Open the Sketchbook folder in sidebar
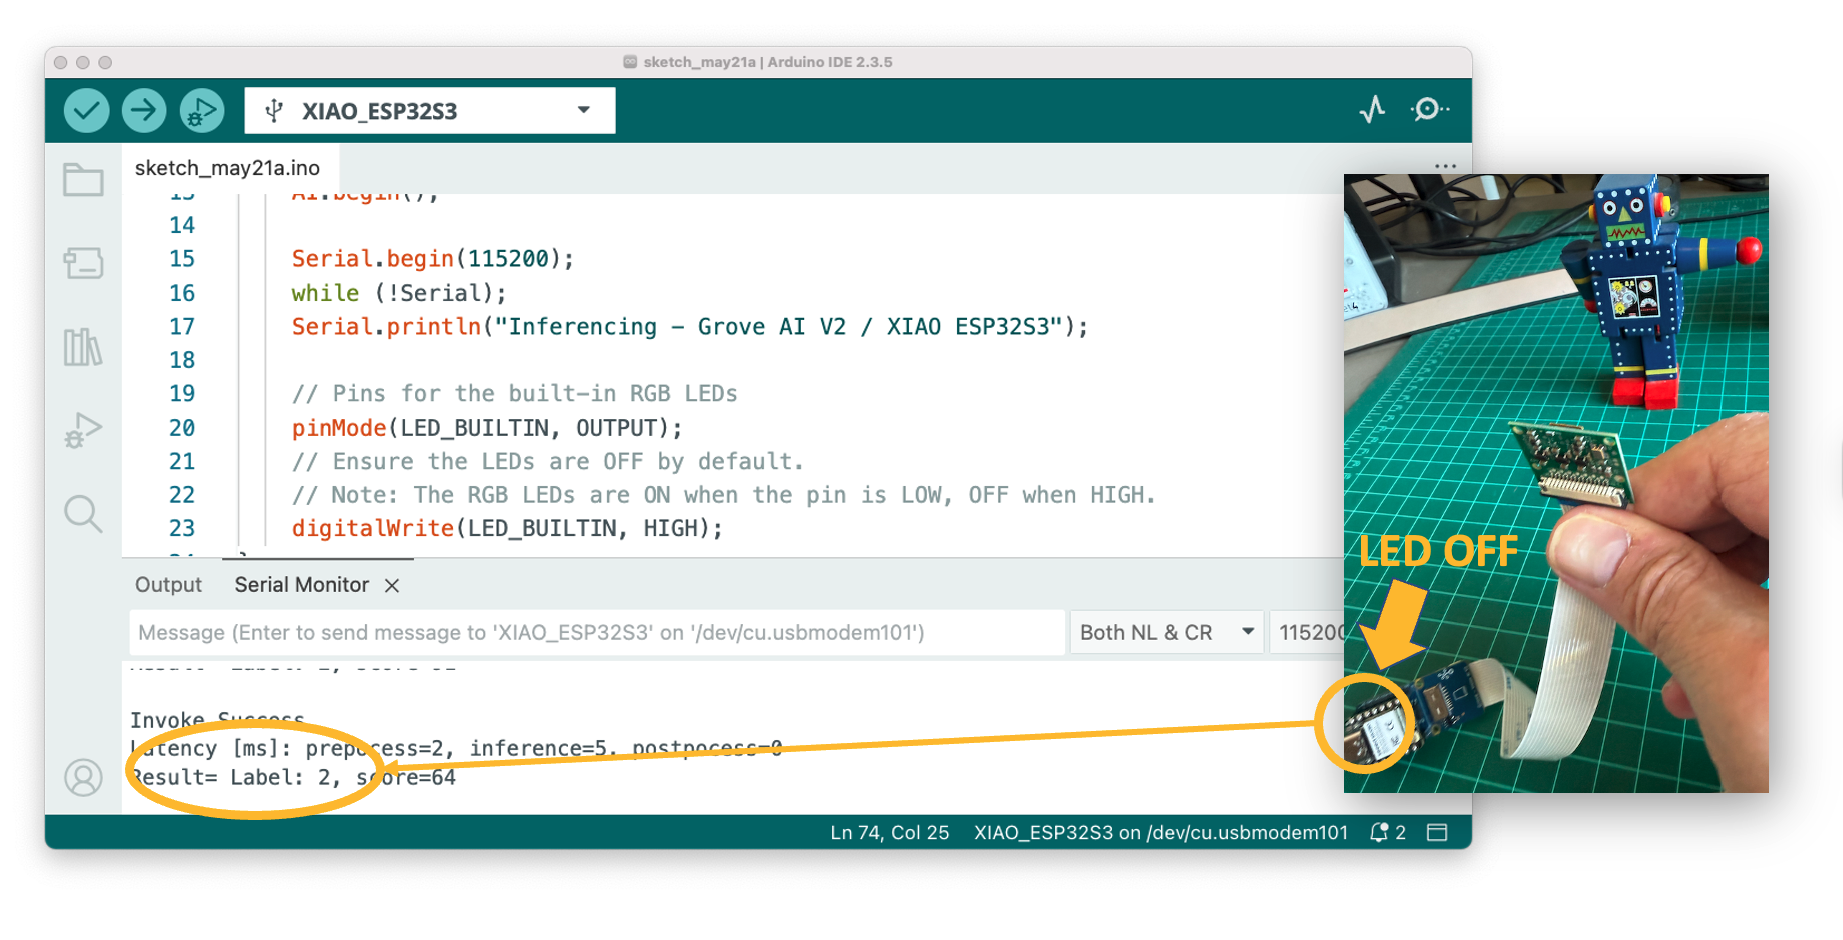Viewport: 1843px width, 940px height. coord(83,181)
